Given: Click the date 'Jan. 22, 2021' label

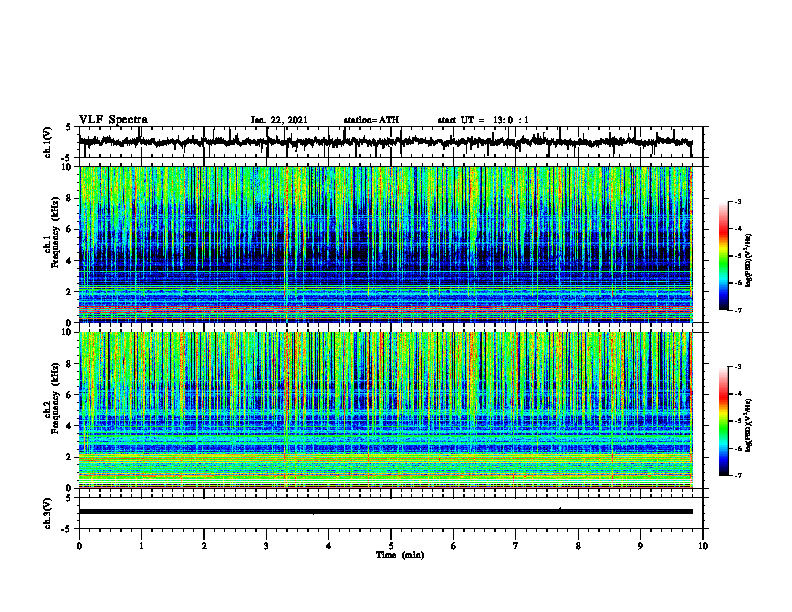Looking at the screenshot, I should coord(279,120).
